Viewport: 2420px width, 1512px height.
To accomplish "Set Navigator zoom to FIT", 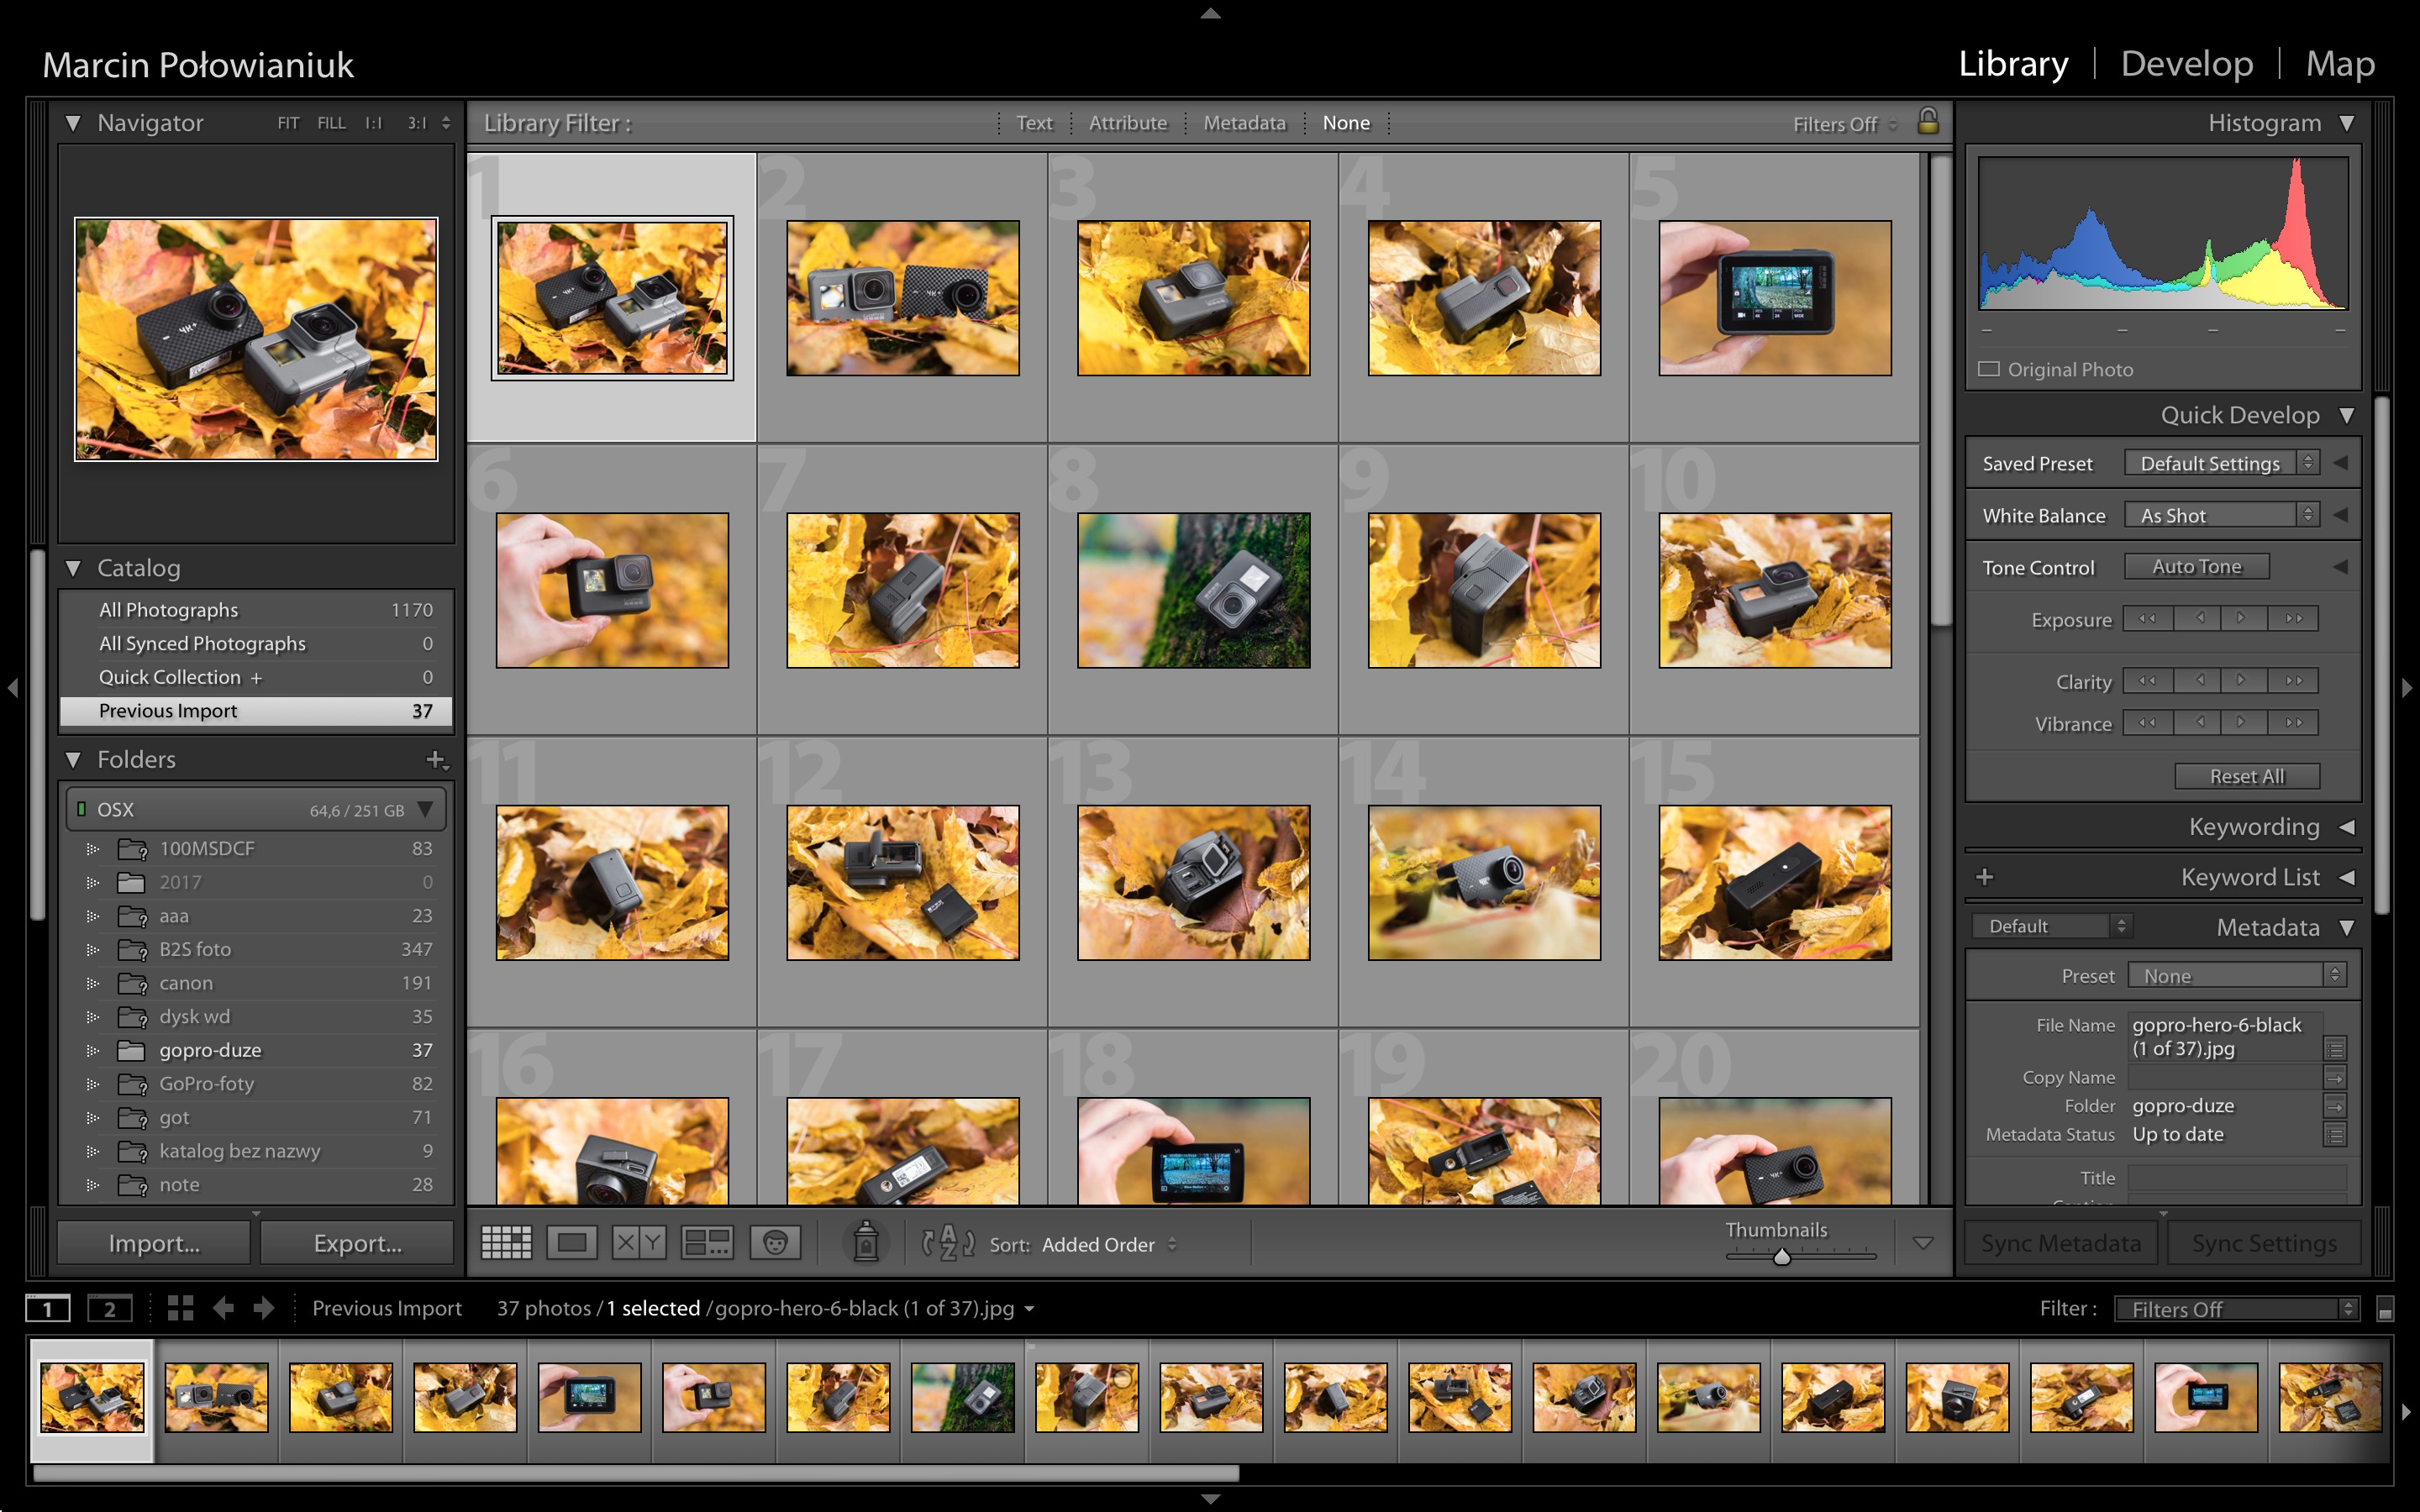I will pos(288,123).
